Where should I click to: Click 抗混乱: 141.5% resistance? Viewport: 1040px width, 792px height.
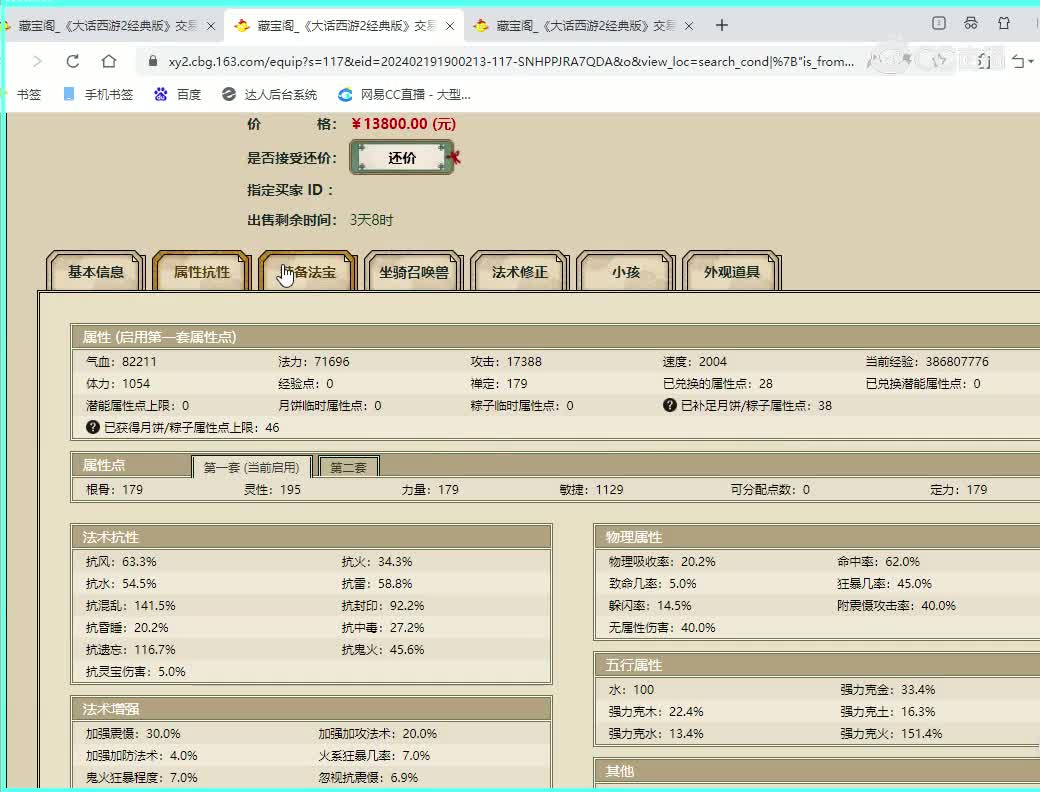click(x=131, y=606)
